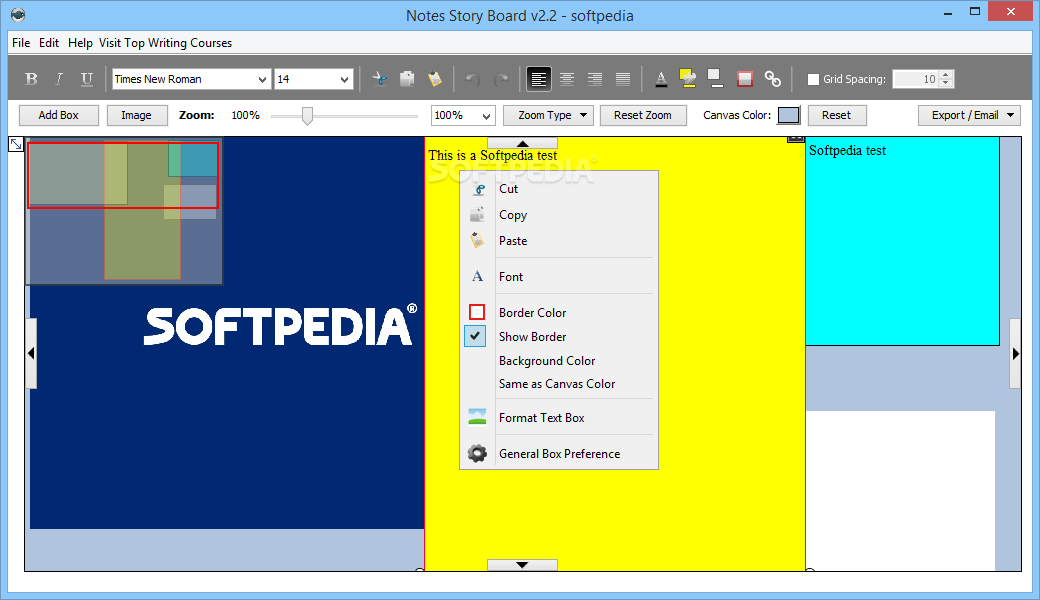Click the application icon in title bar
The width and height of the screenshot is (1040, 600).
coord(19,15)
